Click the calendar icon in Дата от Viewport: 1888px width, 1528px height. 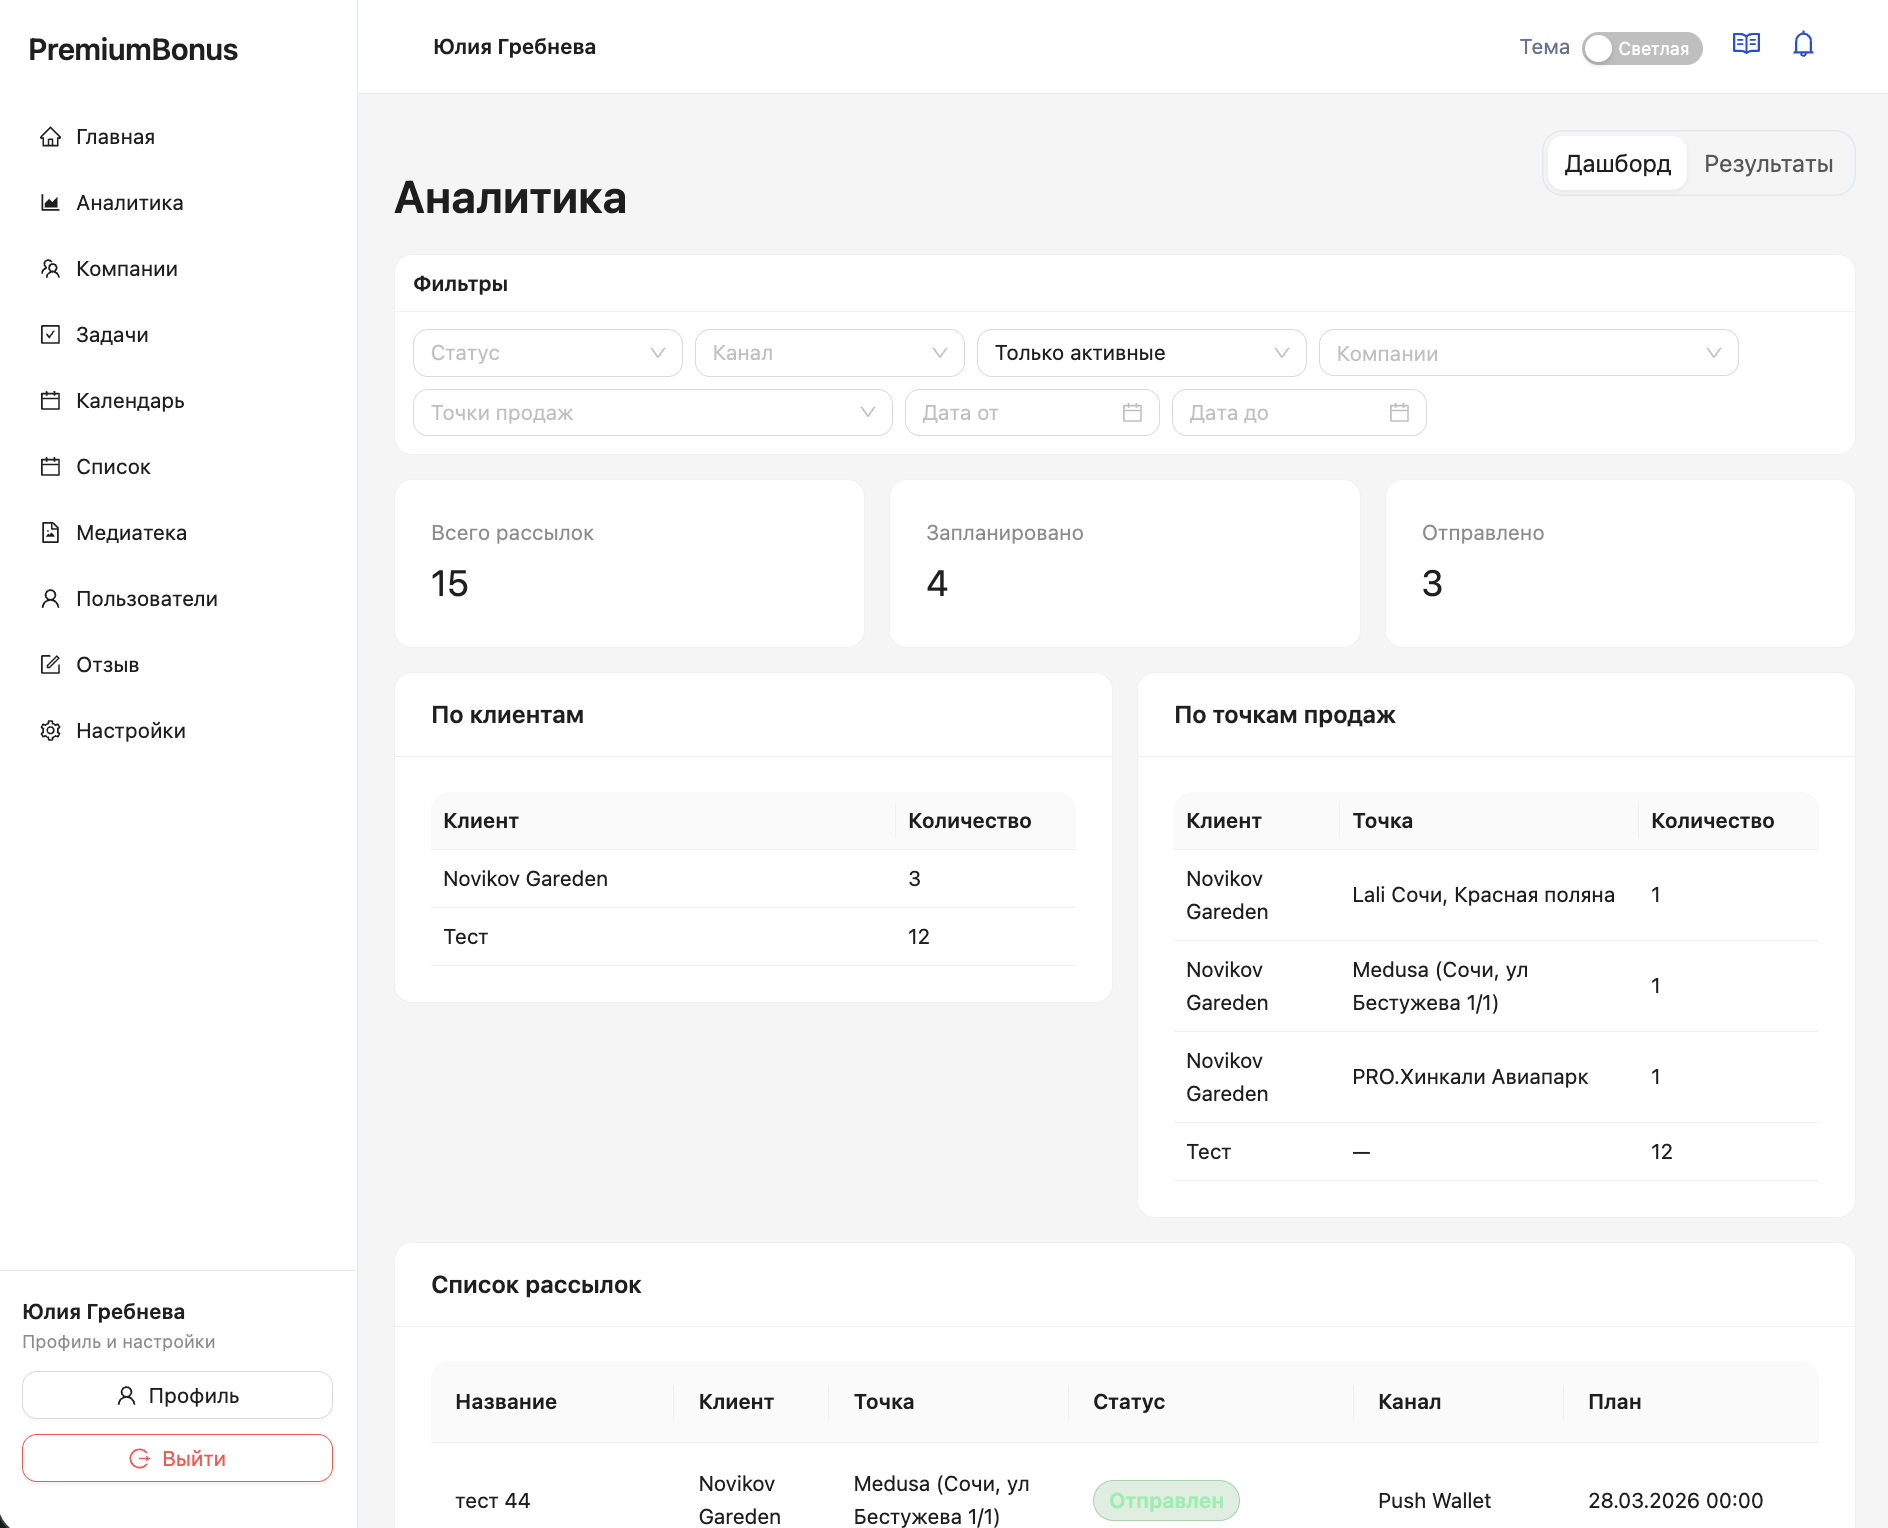coord(1132,413)
